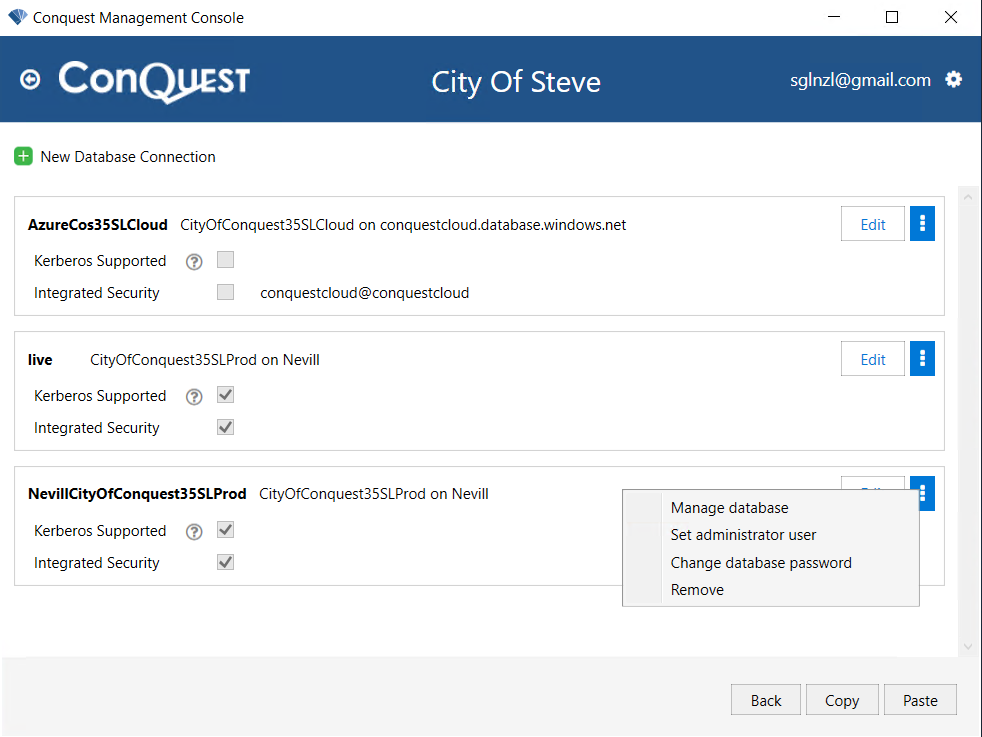Open Kerberos help icon for NevillCityOfConquest35SLProd
Viewport: 982px width, 737px height.
(194, 532)
